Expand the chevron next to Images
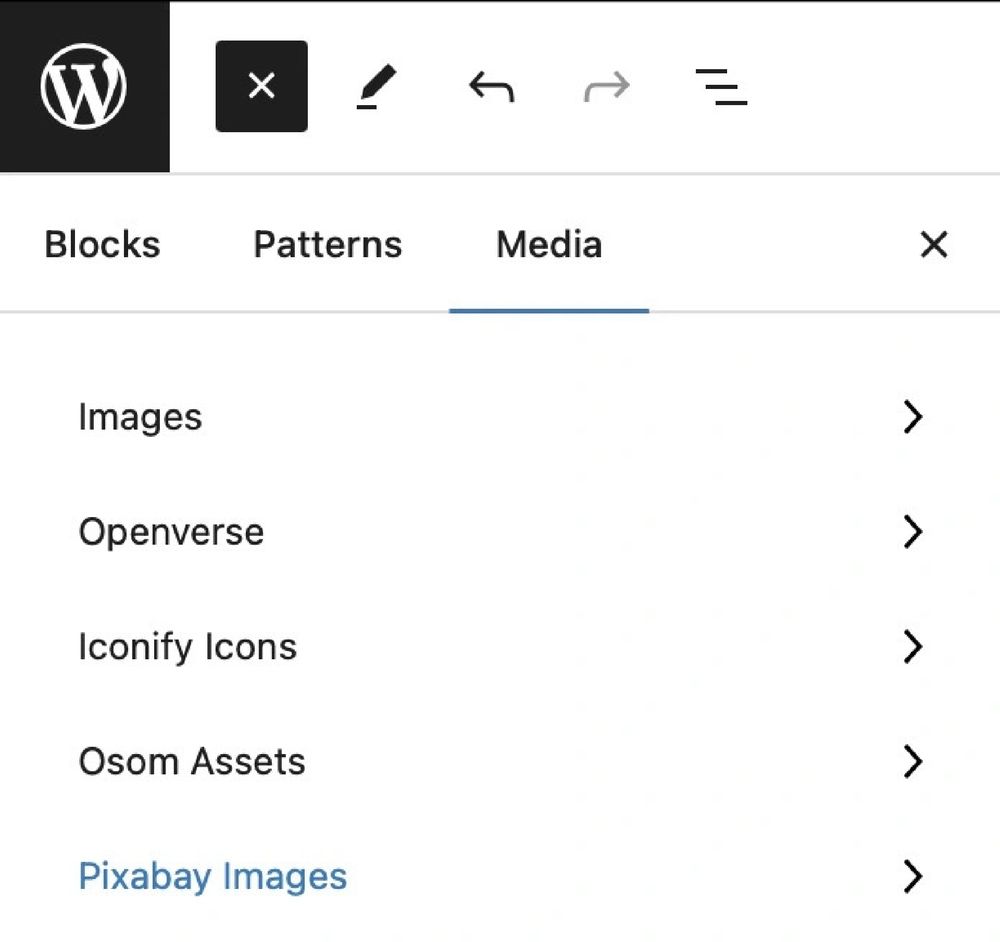This screenshot has width=1000, height=942. click(x=911, y=417)
